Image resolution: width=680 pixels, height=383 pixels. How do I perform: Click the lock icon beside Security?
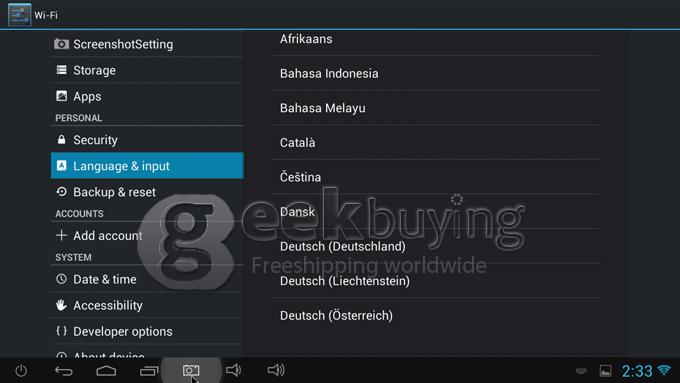pos(62,140)
